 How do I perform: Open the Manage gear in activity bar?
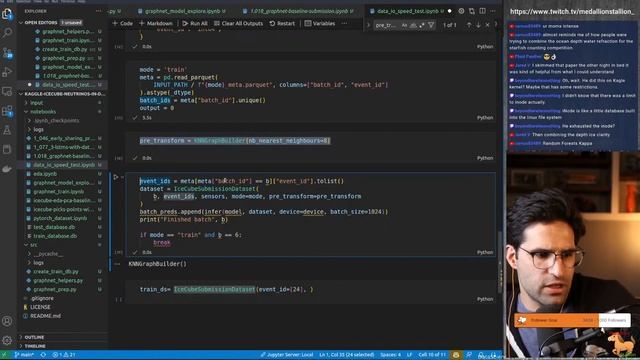(x=7, y=340)
